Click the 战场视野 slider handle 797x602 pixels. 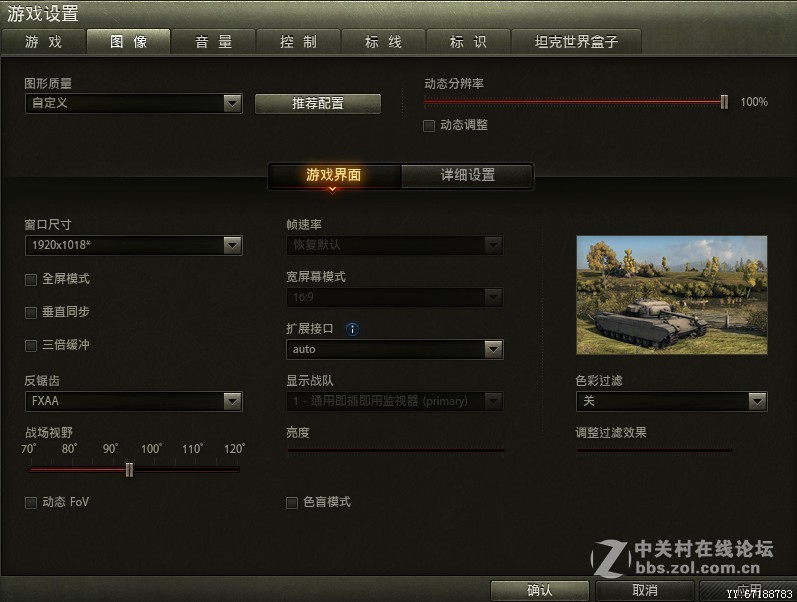point(129,470)
